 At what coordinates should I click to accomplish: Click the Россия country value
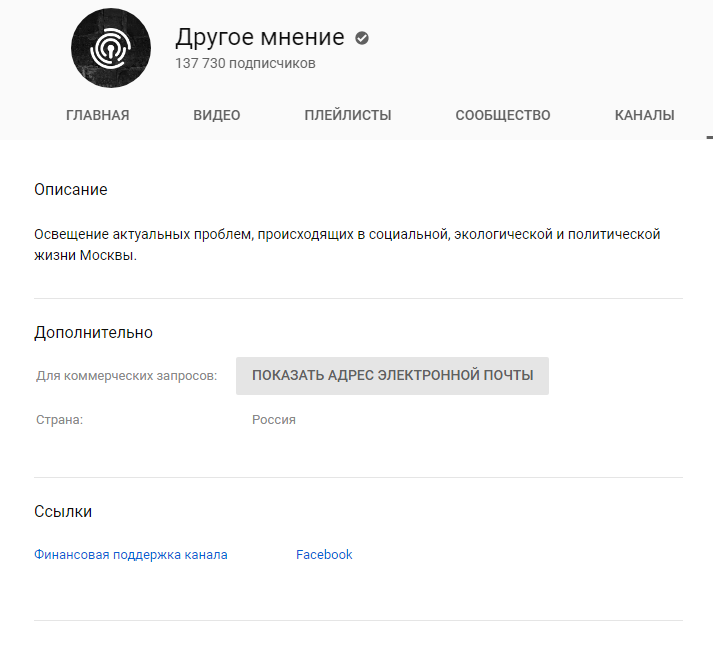(x=274, y=420)
